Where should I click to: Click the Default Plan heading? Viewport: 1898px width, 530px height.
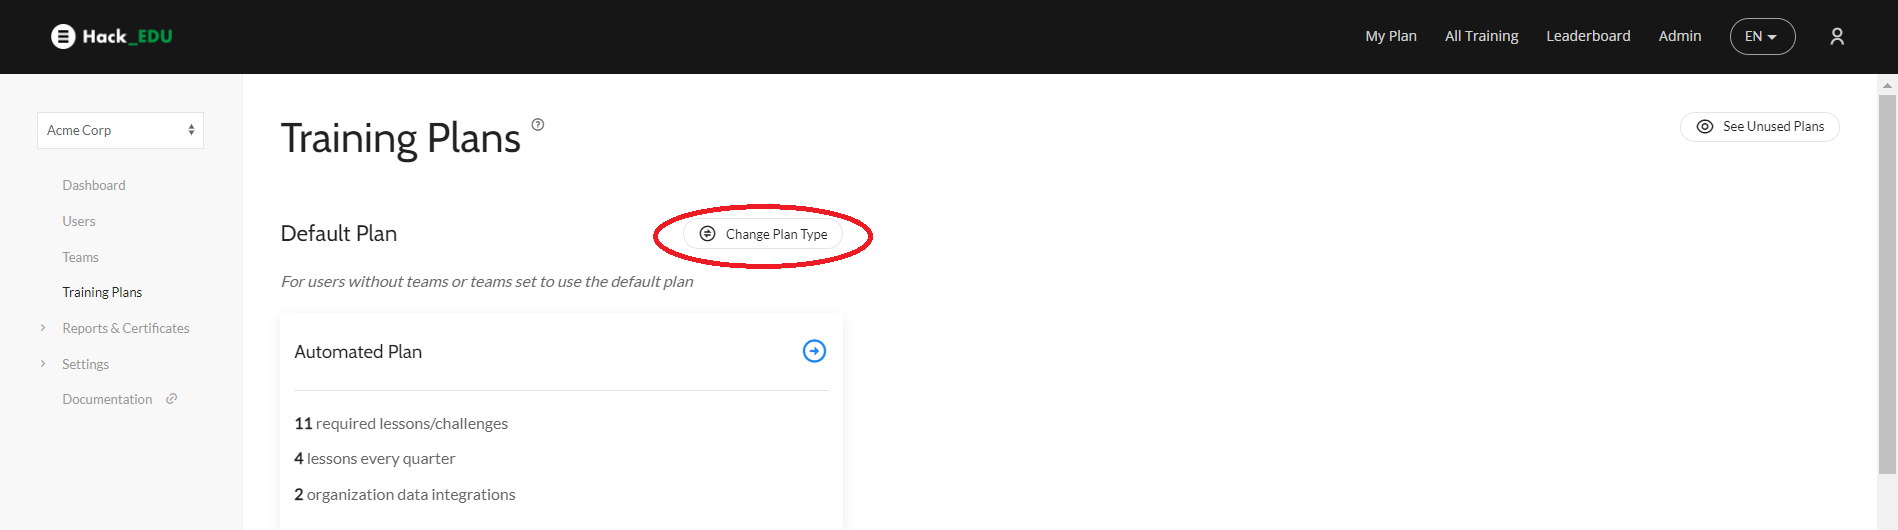(339, 233)
